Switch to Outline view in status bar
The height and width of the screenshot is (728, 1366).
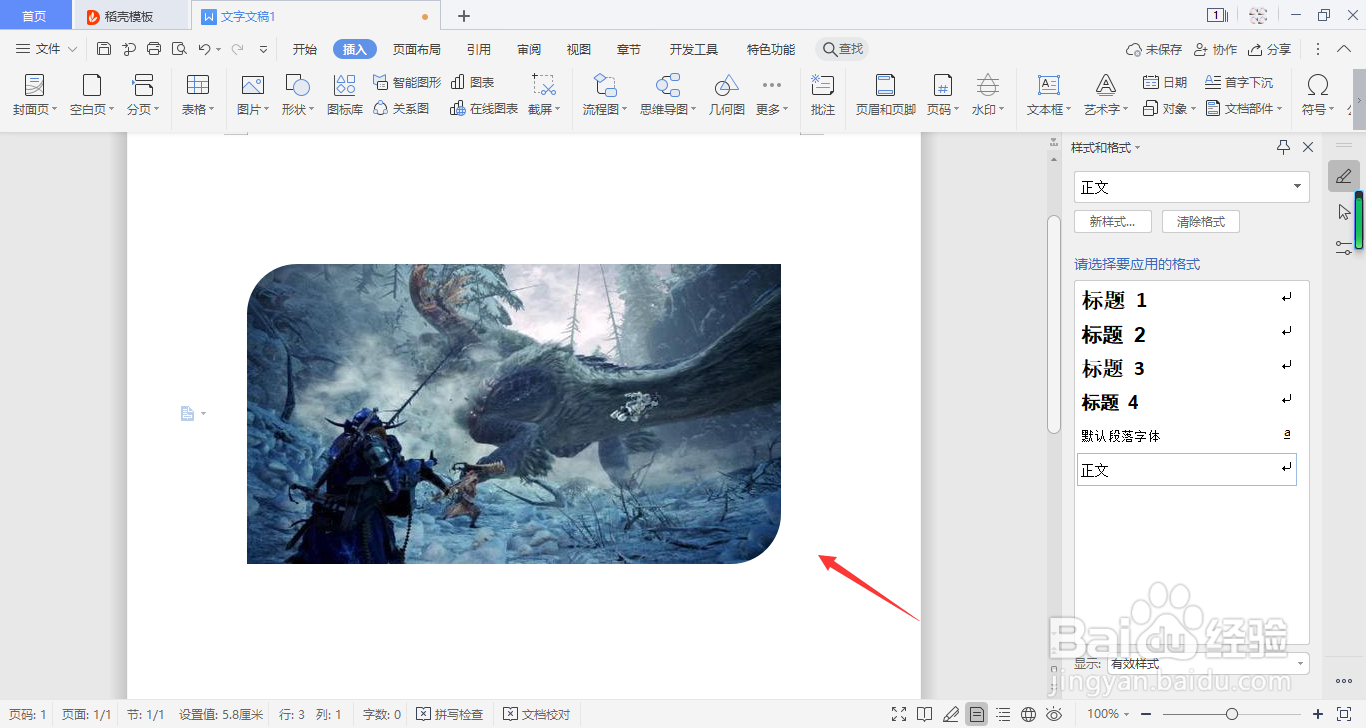coord(1003,714)
